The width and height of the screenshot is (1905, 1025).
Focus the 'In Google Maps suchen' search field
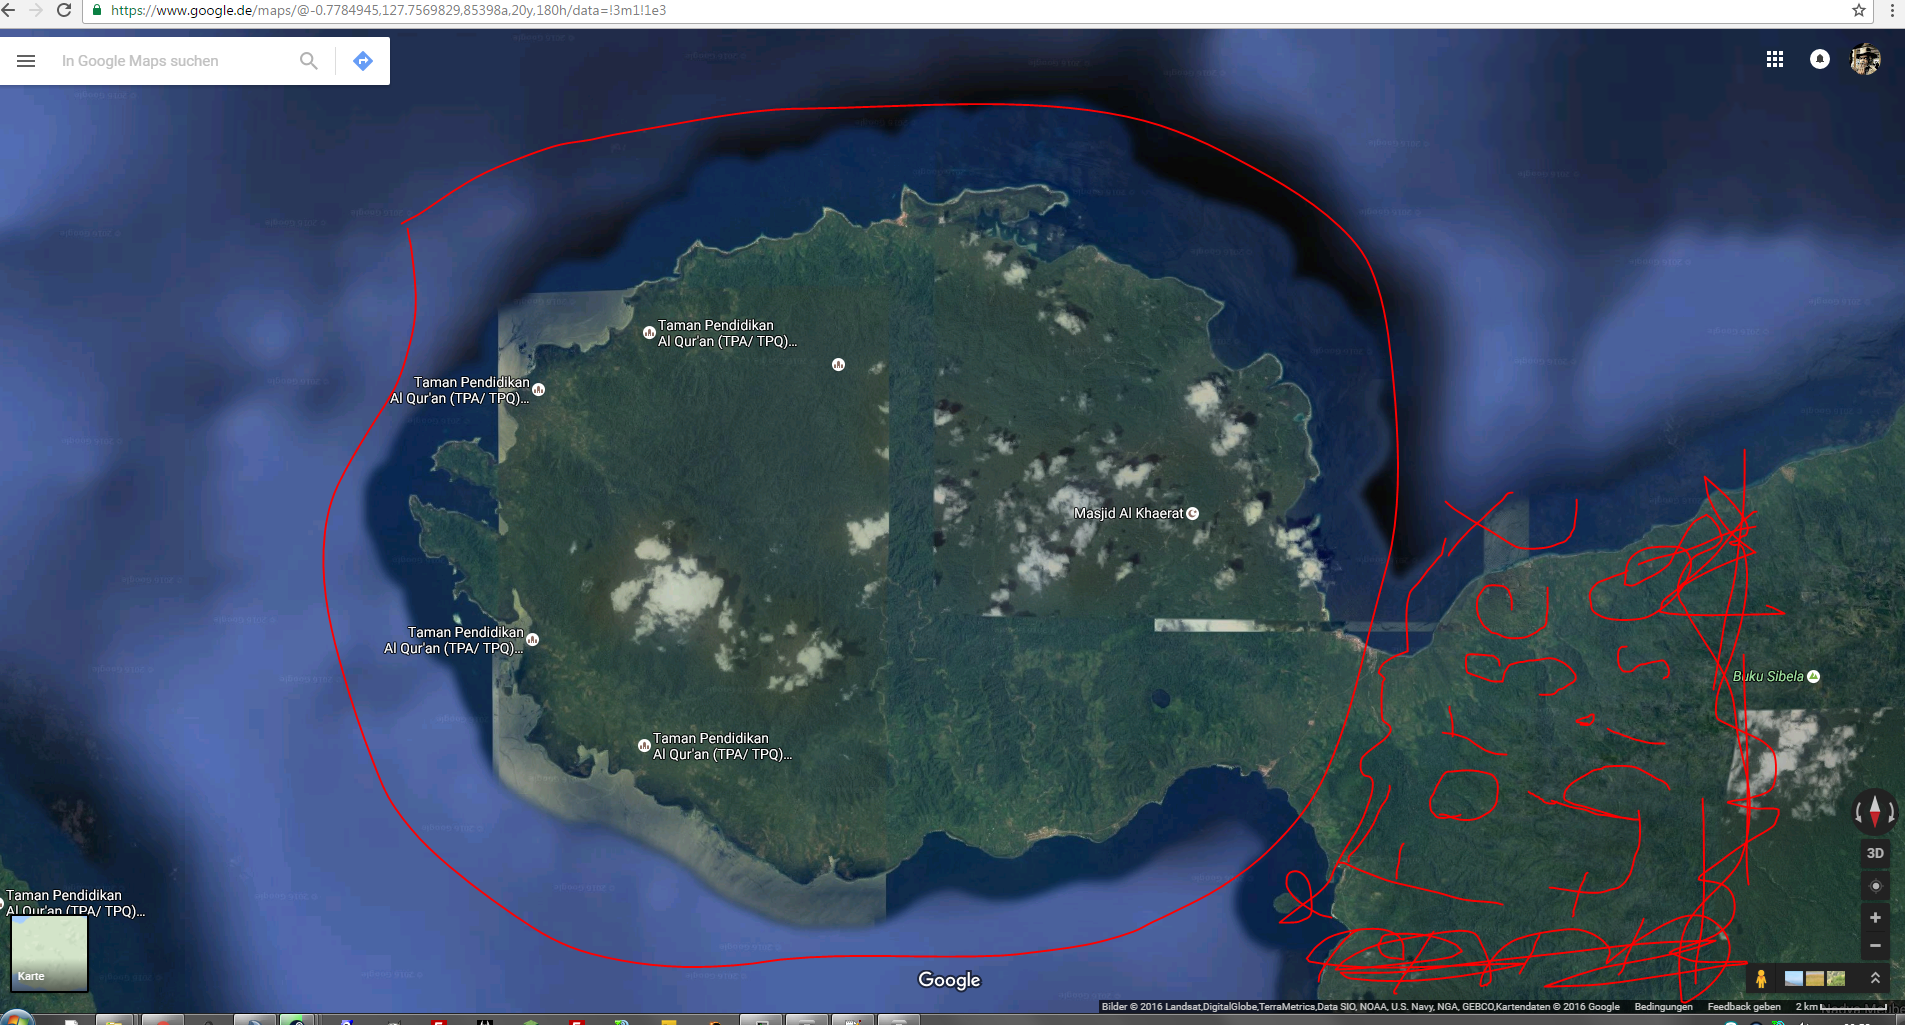click(x=170, y=61)
